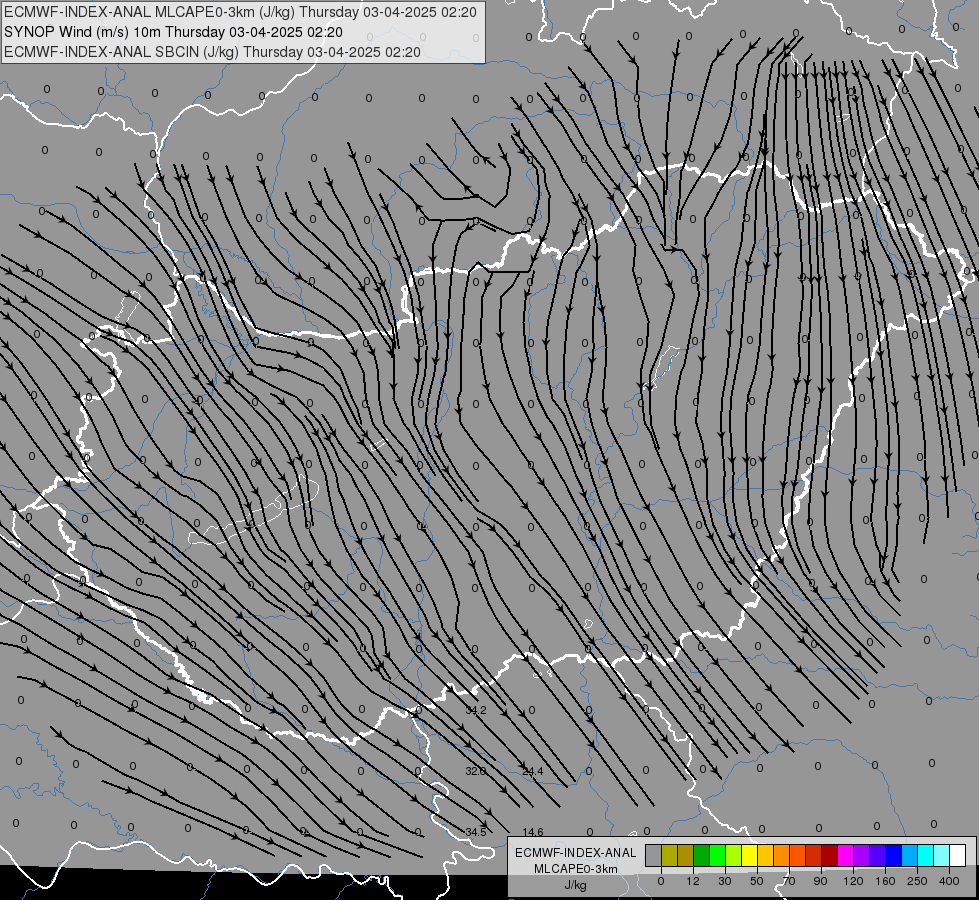Select the magenta legend swatch
This screenshot has height=900, width=979.
pos(846,855)
